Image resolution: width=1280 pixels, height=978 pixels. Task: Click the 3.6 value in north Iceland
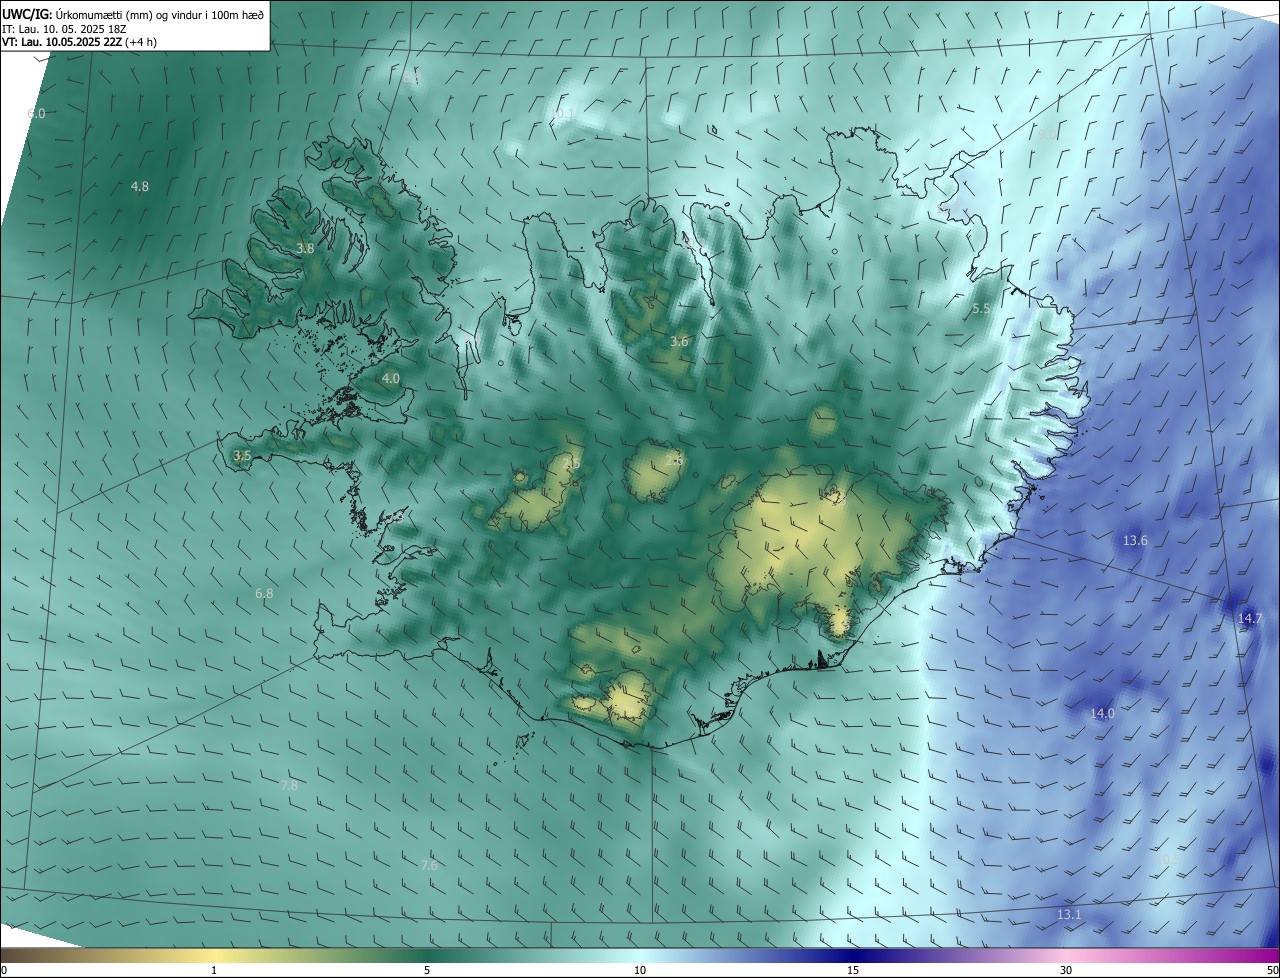679,342
